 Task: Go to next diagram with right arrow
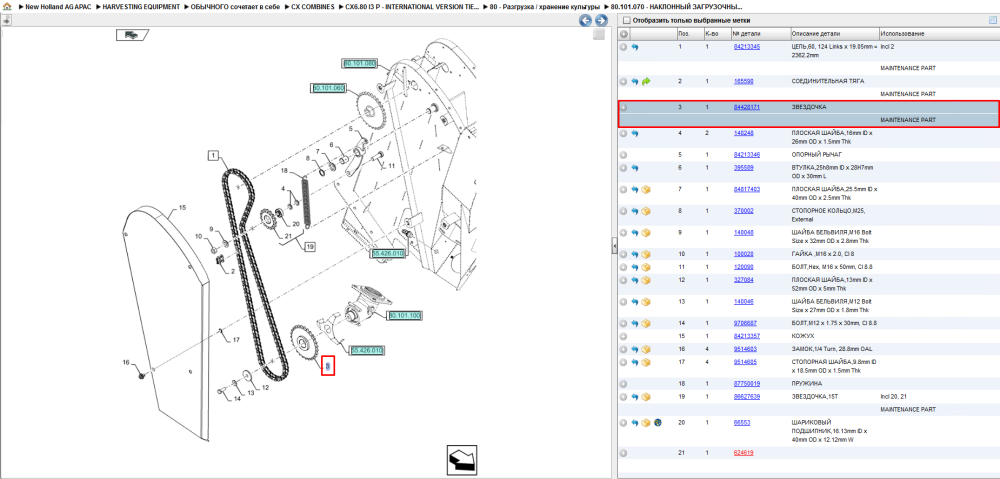point(599,20)
